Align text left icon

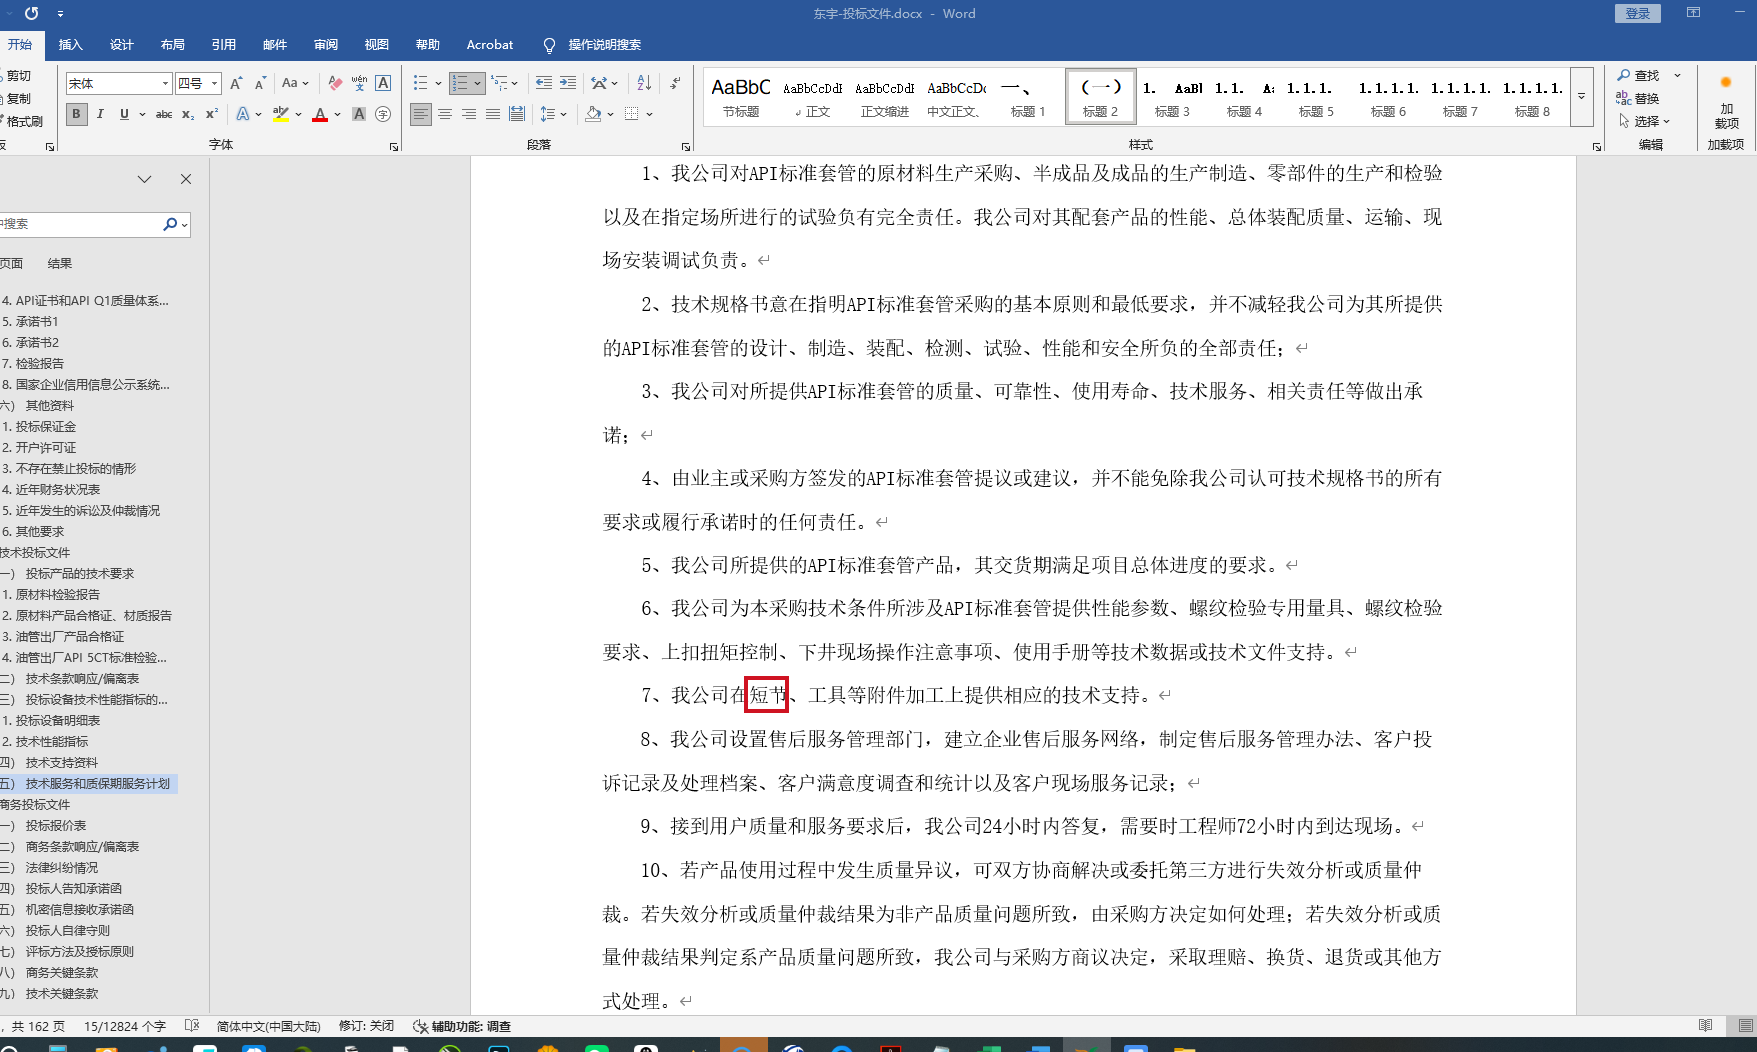[x=421, y=114]
